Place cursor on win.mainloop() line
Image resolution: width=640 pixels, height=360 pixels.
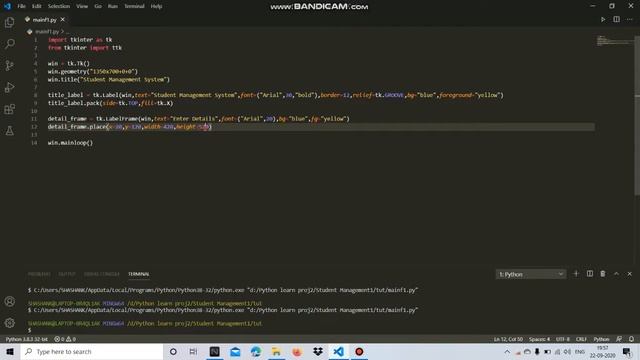click(70, 143)
